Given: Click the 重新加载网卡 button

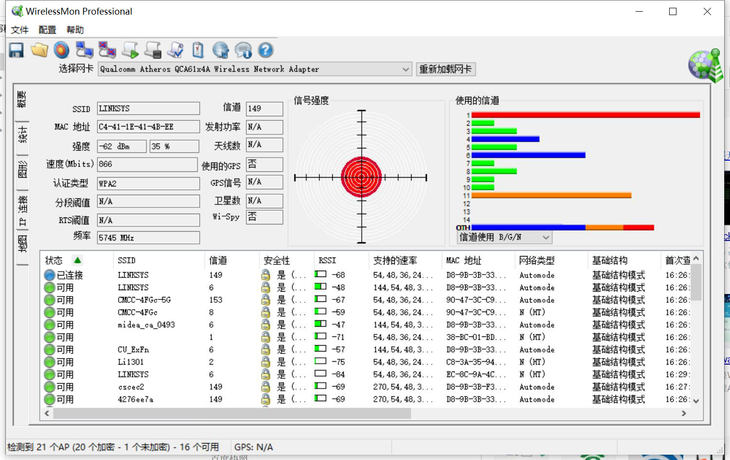Looking at the screenshot, I should click(x=446, y=69).
